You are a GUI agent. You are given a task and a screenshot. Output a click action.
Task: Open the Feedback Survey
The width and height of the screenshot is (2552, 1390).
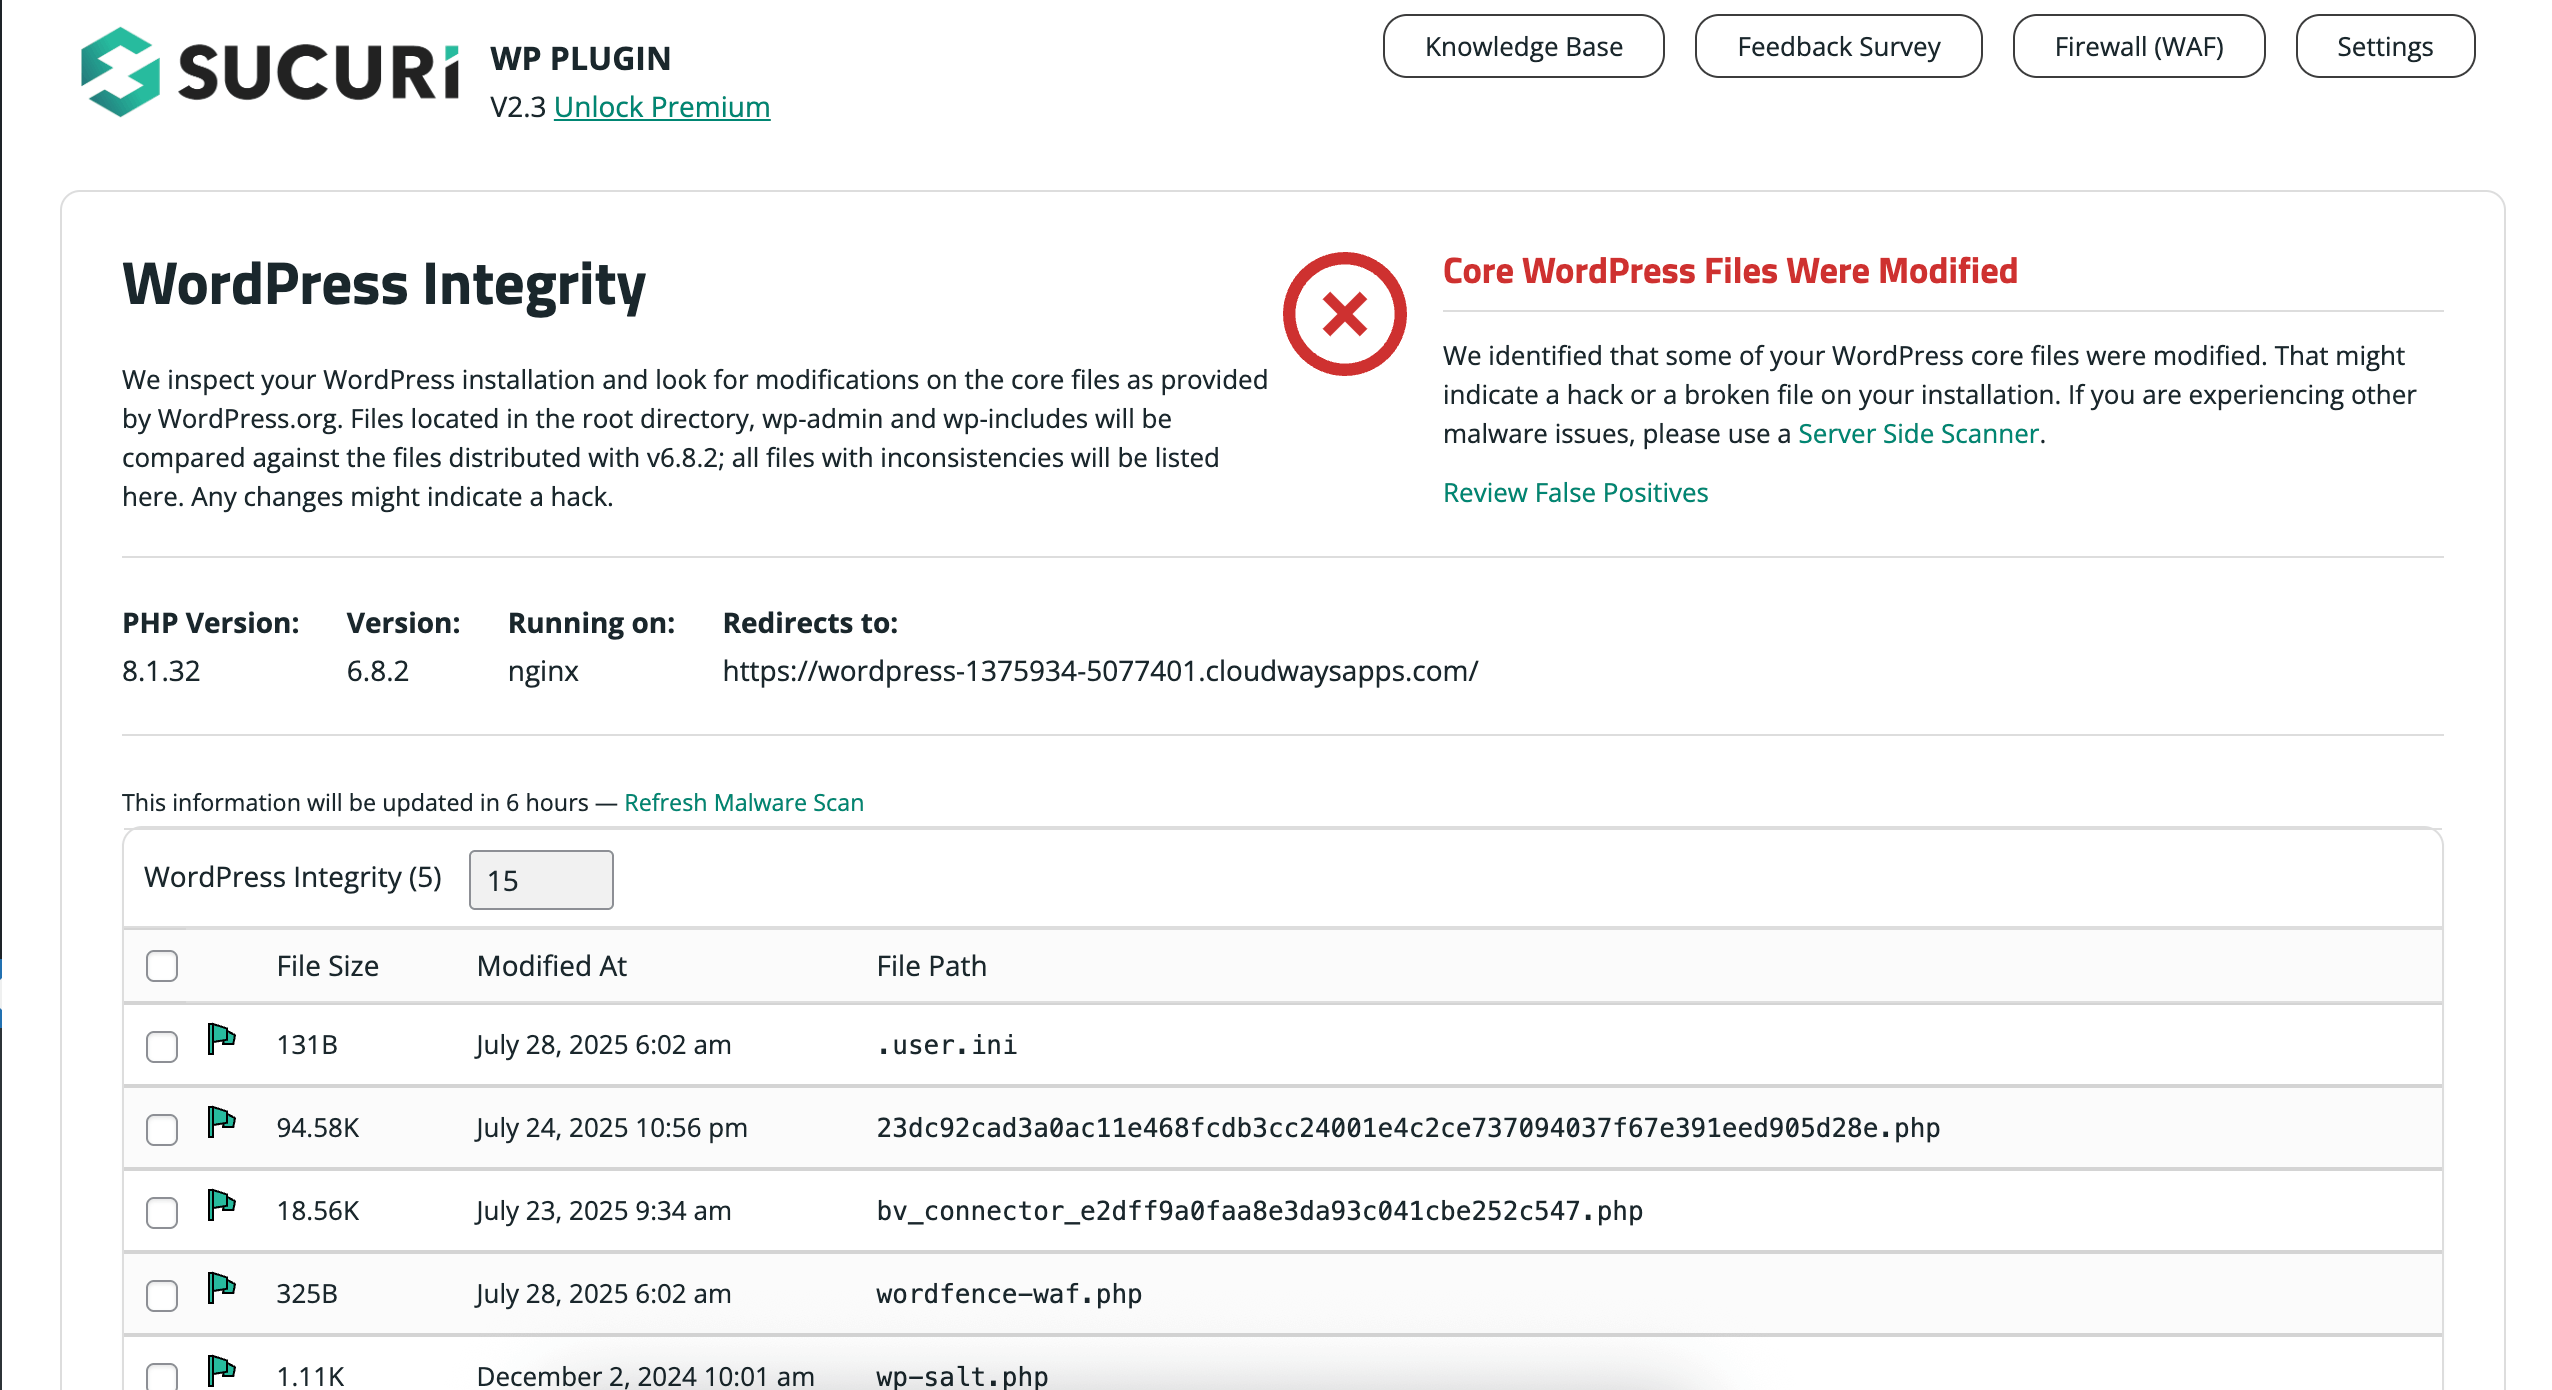coord(1838,47)
